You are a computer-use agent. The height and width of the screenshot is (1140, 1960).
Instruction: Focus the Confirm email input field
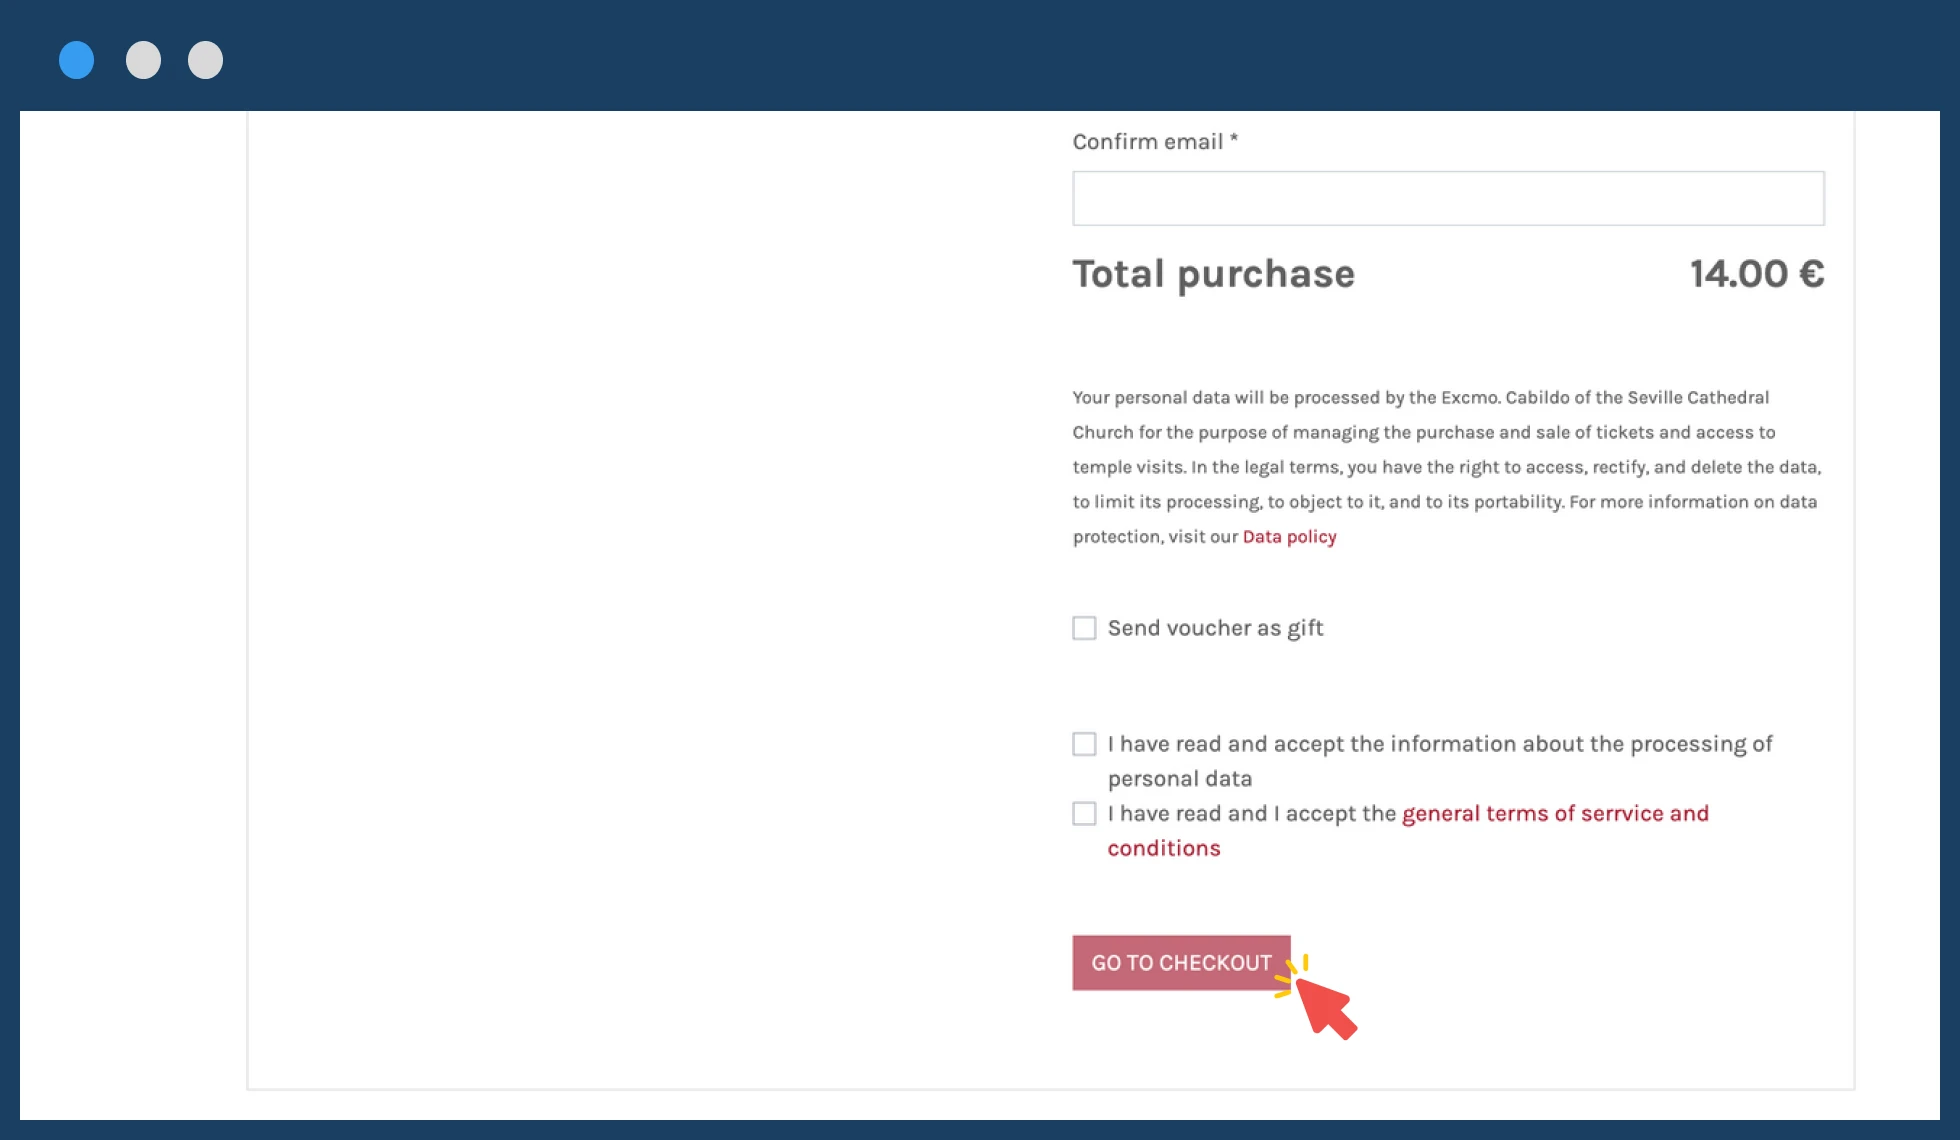click(x=1447, y=198)
